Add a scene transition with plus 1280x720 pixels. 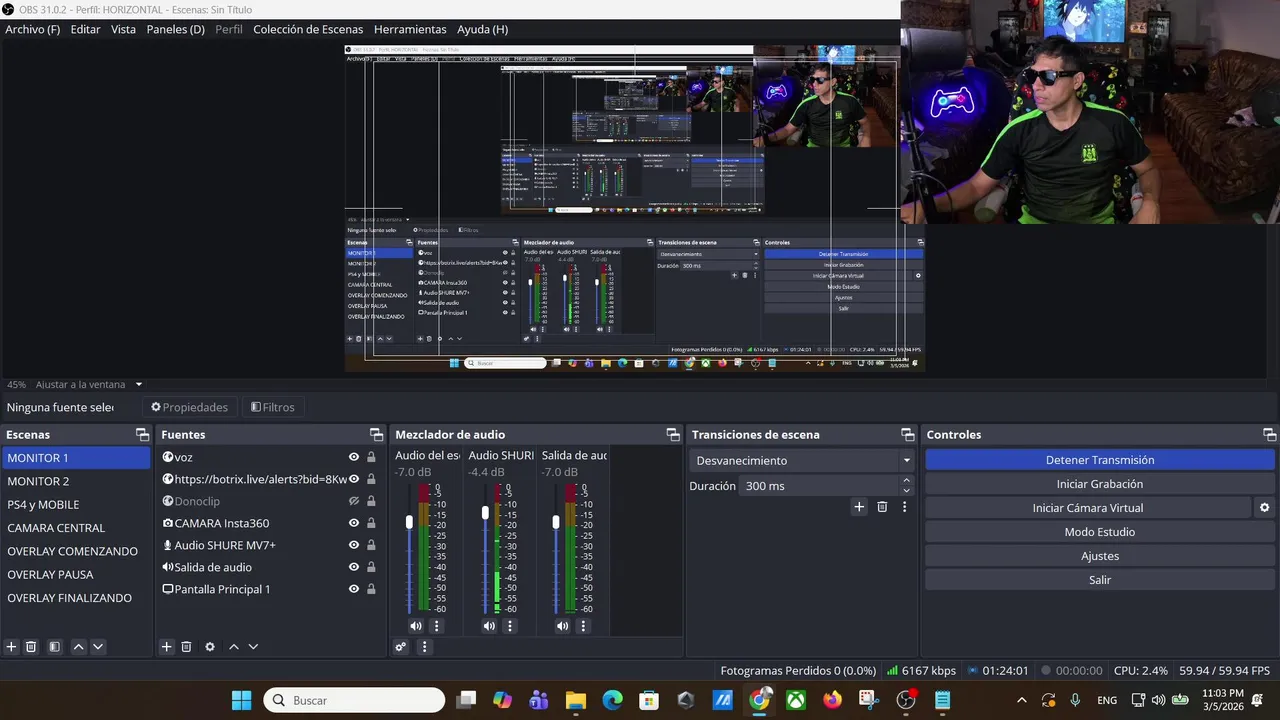coord(859,507)
